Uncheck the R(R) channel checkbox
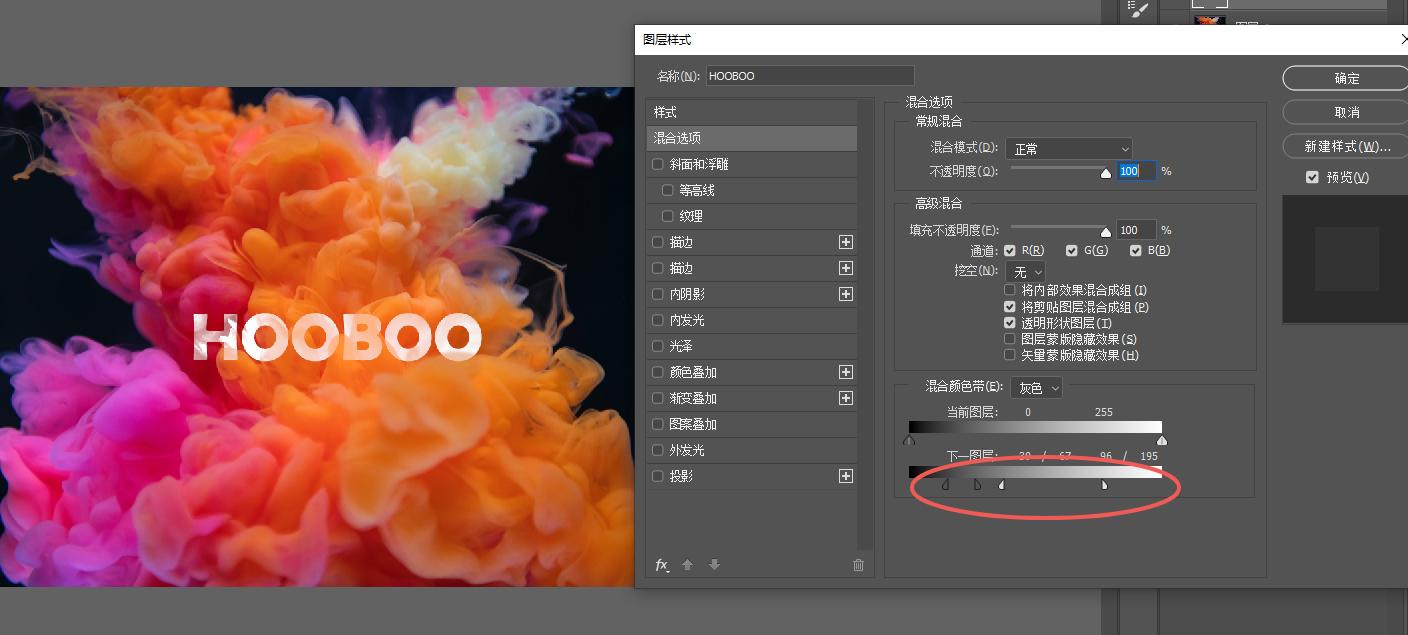 (x=1010, y=250)
